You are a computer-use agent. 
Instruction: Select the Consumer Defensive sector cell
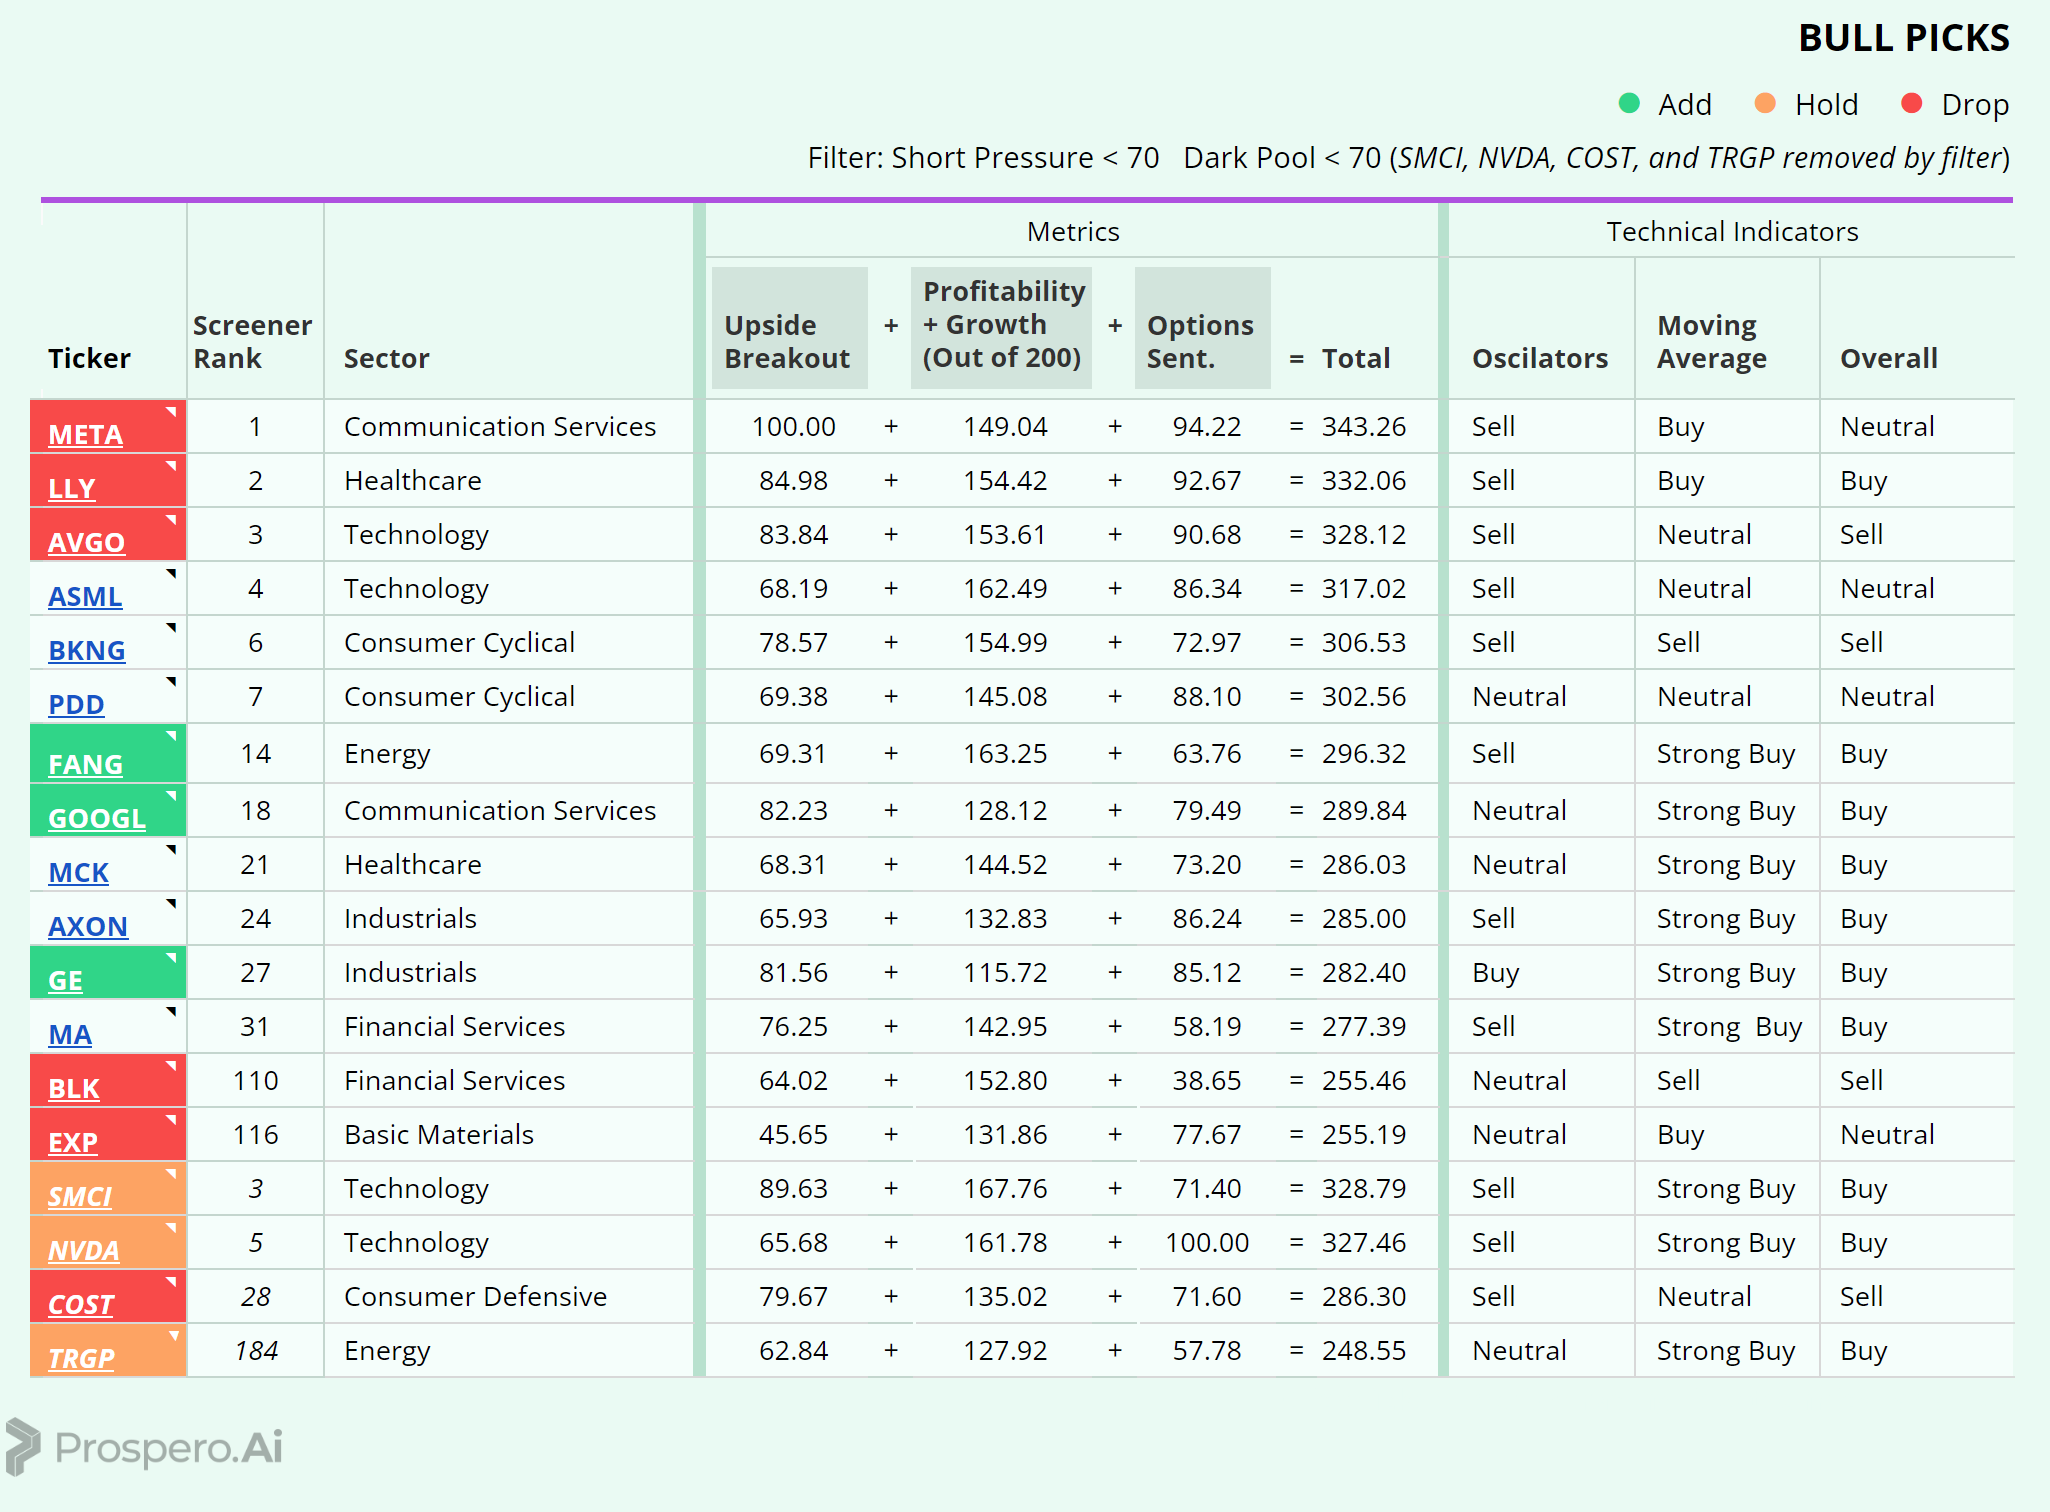pyautogui.click(x=475, y=1297)
